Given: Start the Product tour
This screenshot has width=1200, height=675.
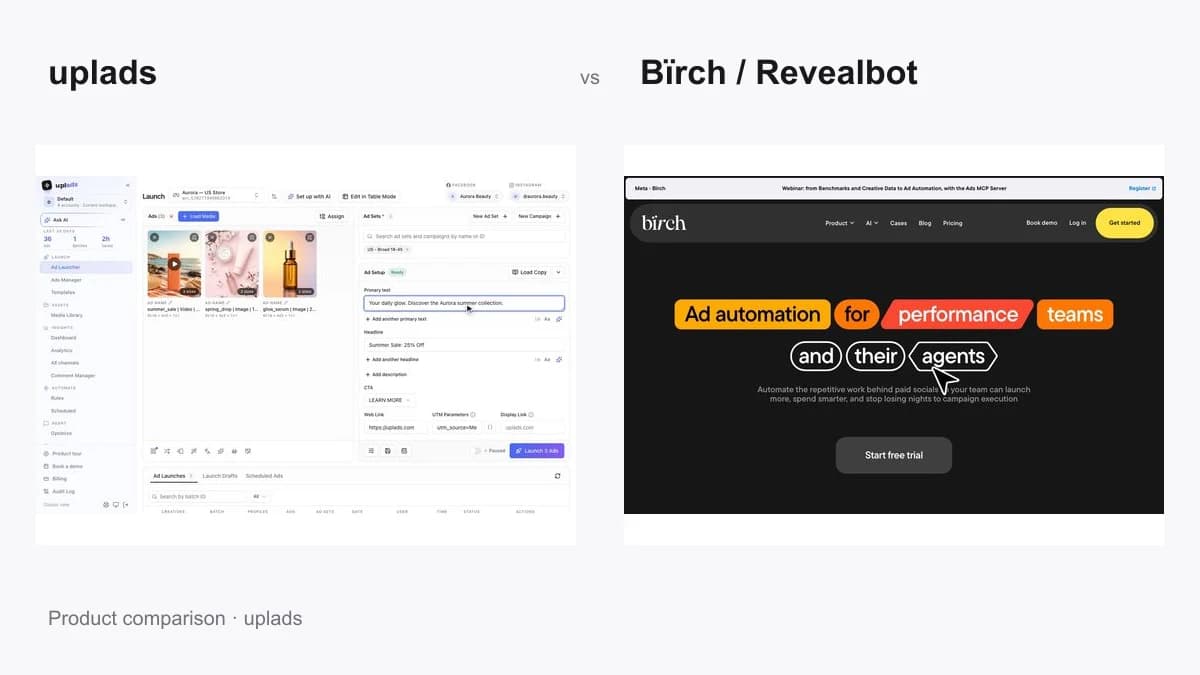Looking at the screenshot, I should (x=63, y=453).
